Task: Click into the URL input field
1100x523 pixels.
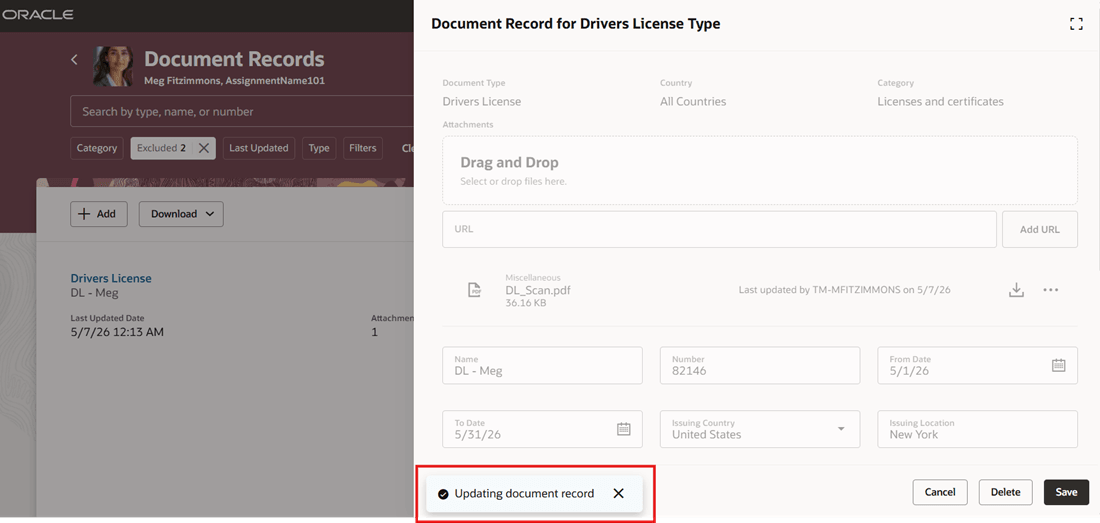Action: (x=719, y=229)
